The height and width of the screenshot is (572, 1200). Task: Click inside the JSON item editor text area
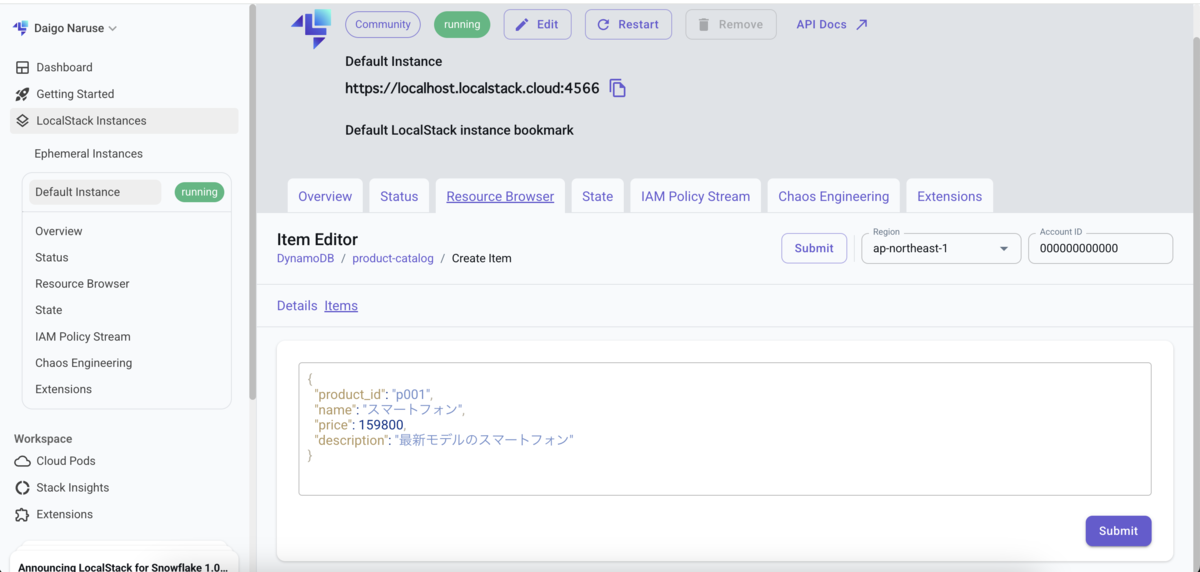coord(725,429)
